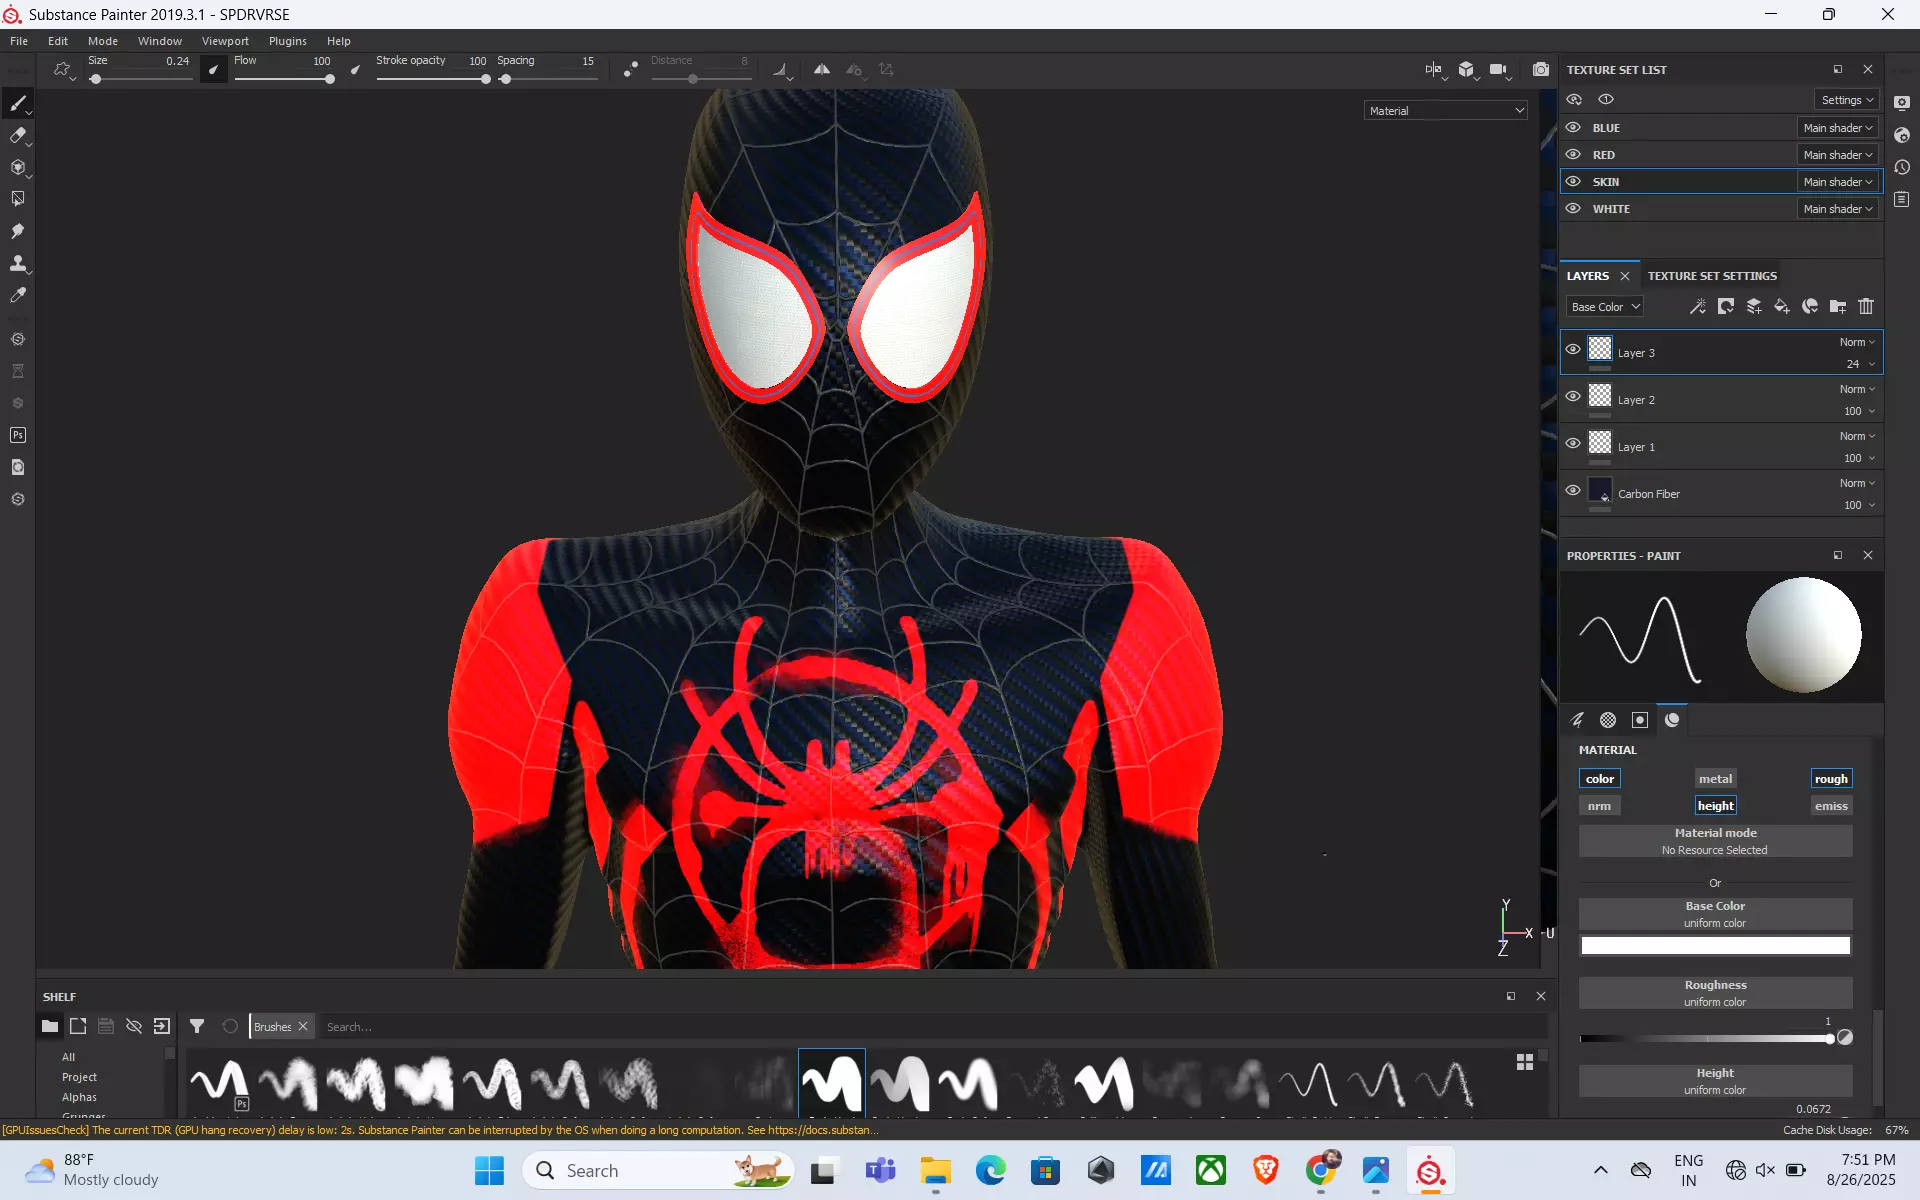Click the Roughness uniform color button

pos(1715,993)
